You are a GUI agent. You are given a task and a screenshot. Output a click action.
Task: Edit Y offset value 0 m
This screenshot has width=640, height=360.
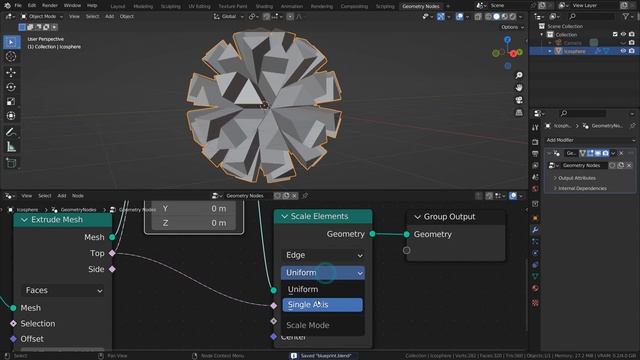coord(194,209)
